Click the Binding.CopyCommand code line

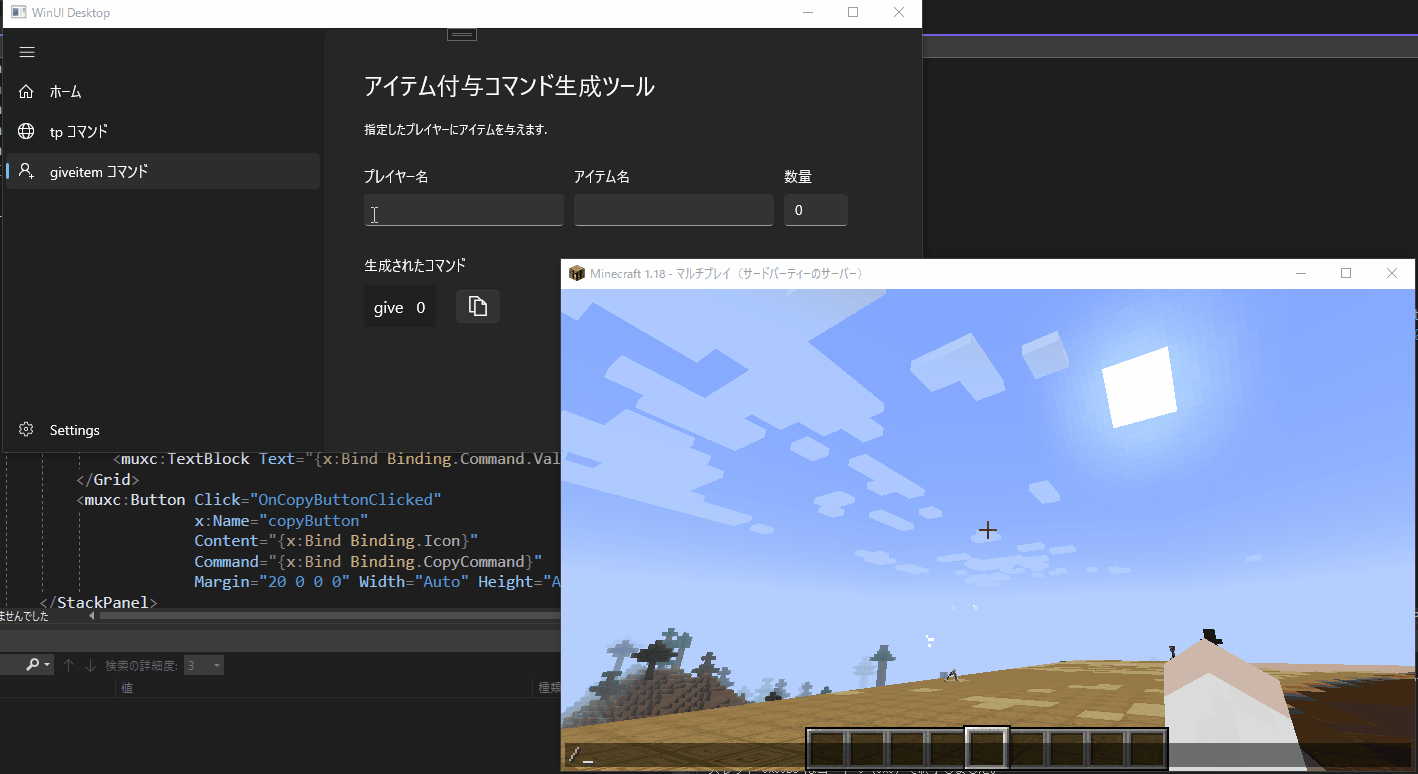[x=368, y=561]
